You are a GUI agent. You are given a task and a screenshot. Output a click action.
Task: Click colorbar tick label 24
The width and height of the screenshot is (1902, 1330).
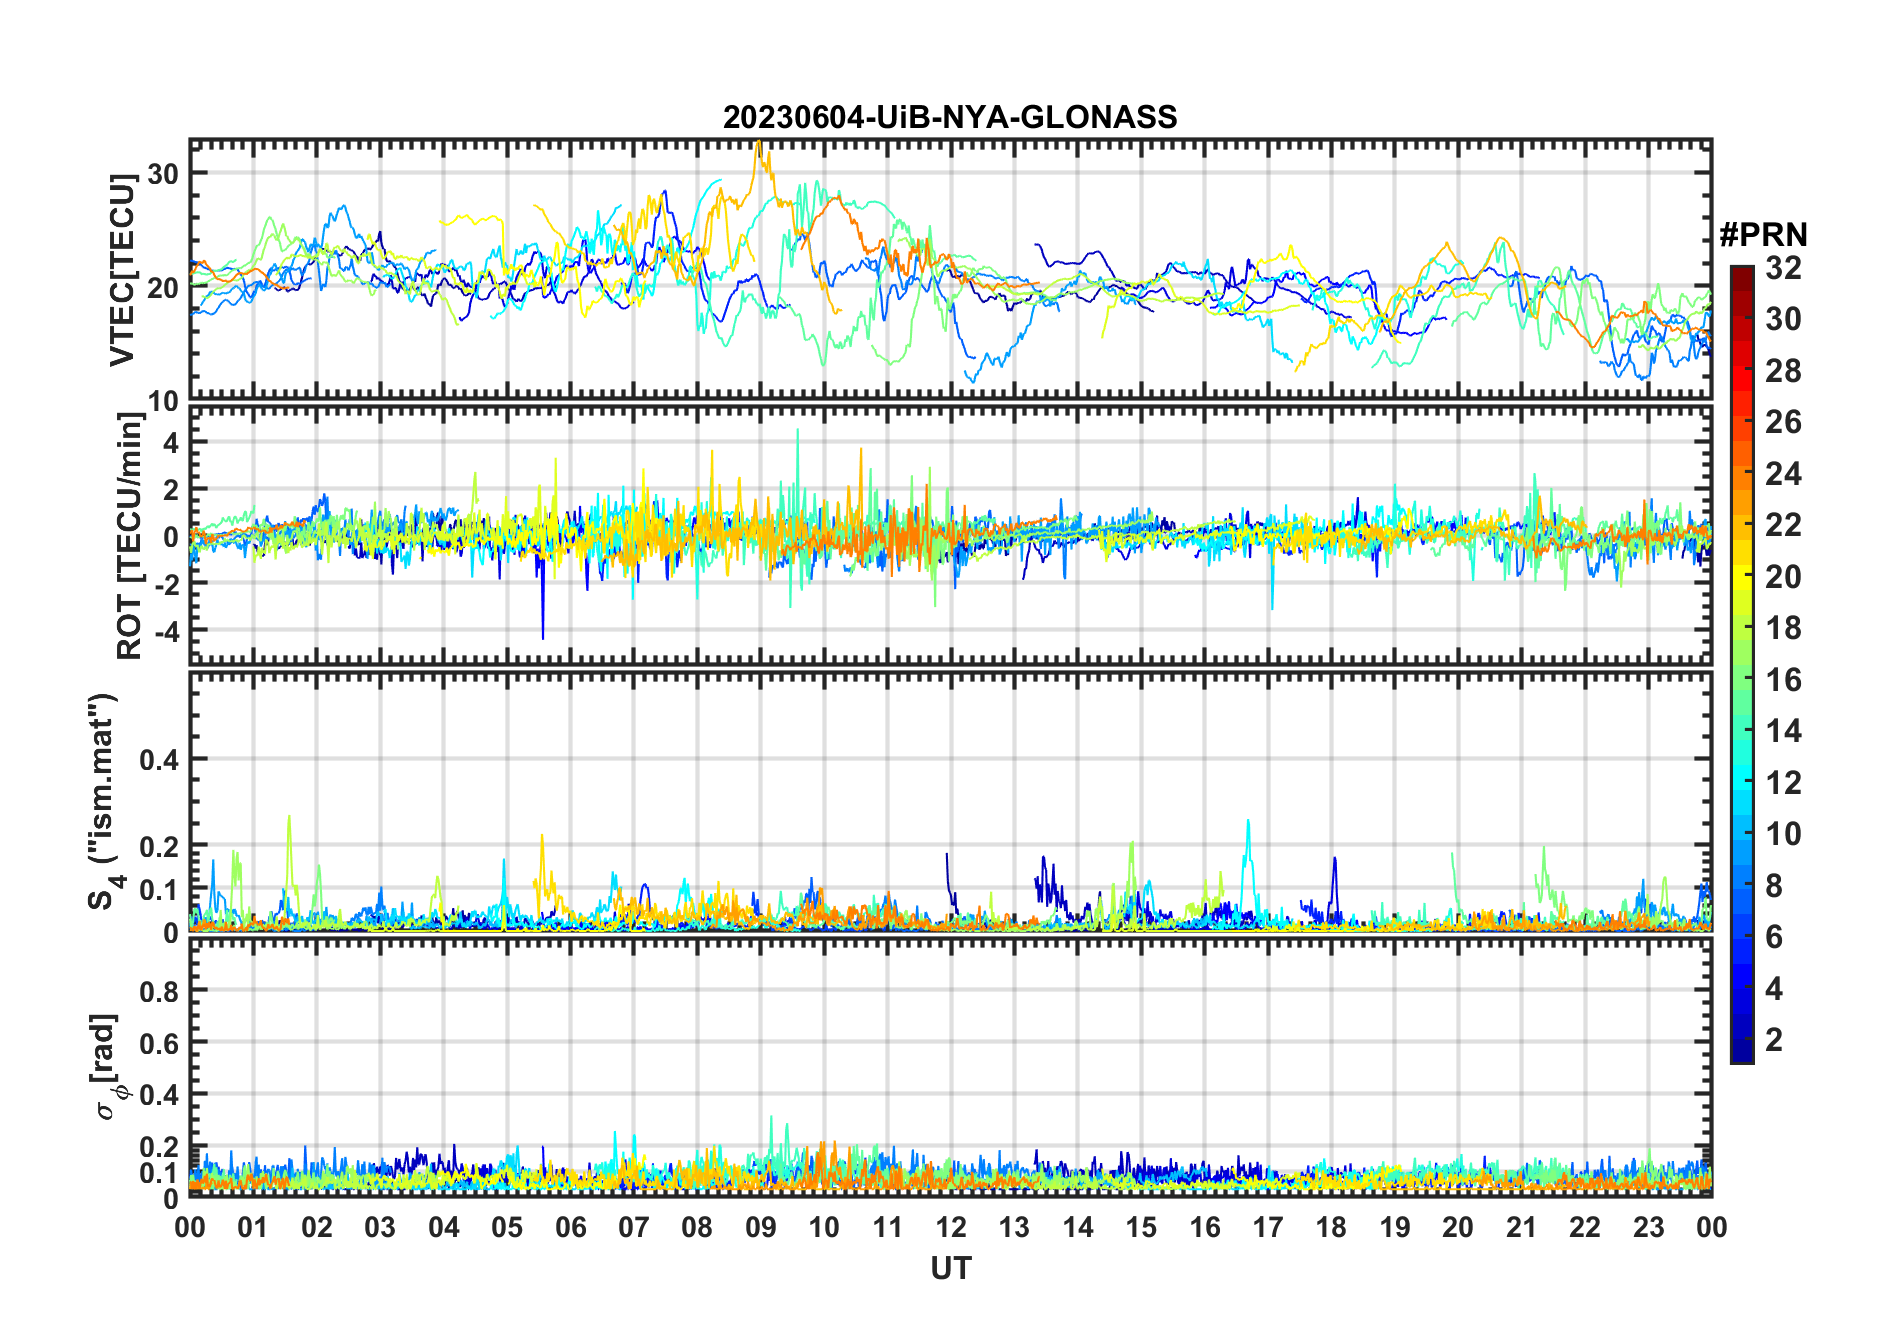pos(1783,474)
